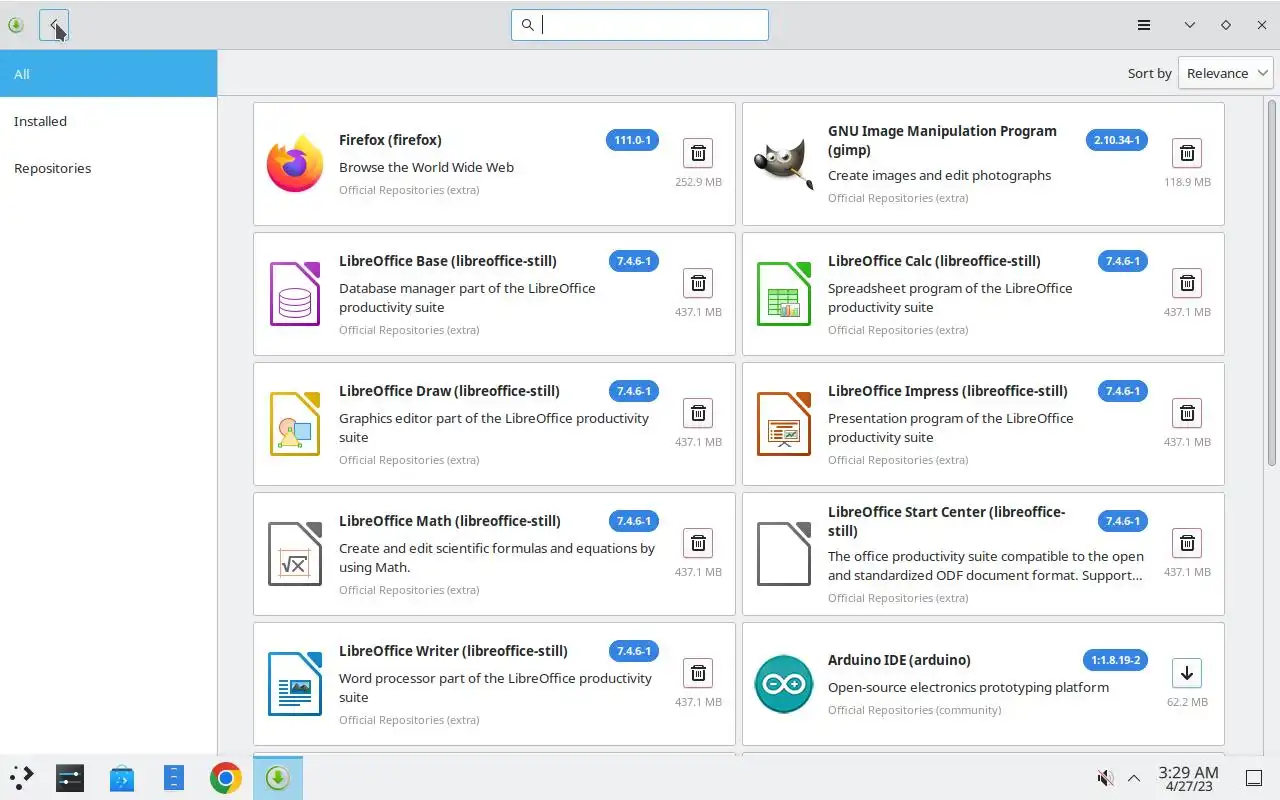Remove LibreOffice Base via trash icon
This screenshot has width=1280, height=800.
point(698,283)
